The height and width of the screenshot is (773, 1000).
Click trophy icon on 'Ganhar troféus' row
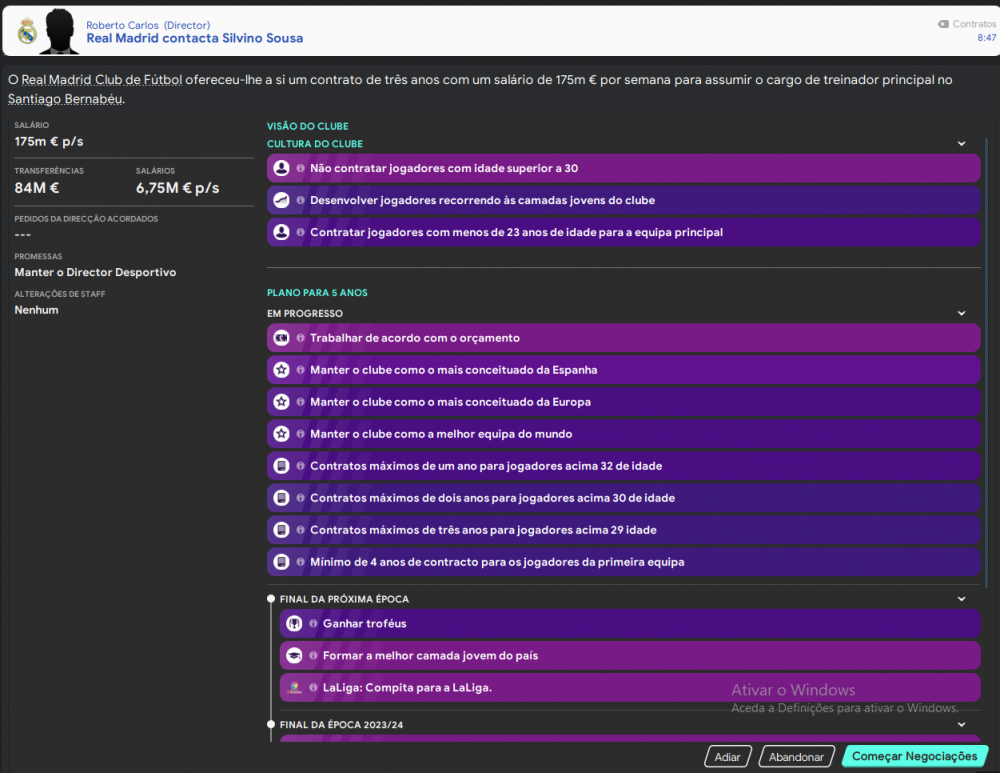(x=294, y=624)
